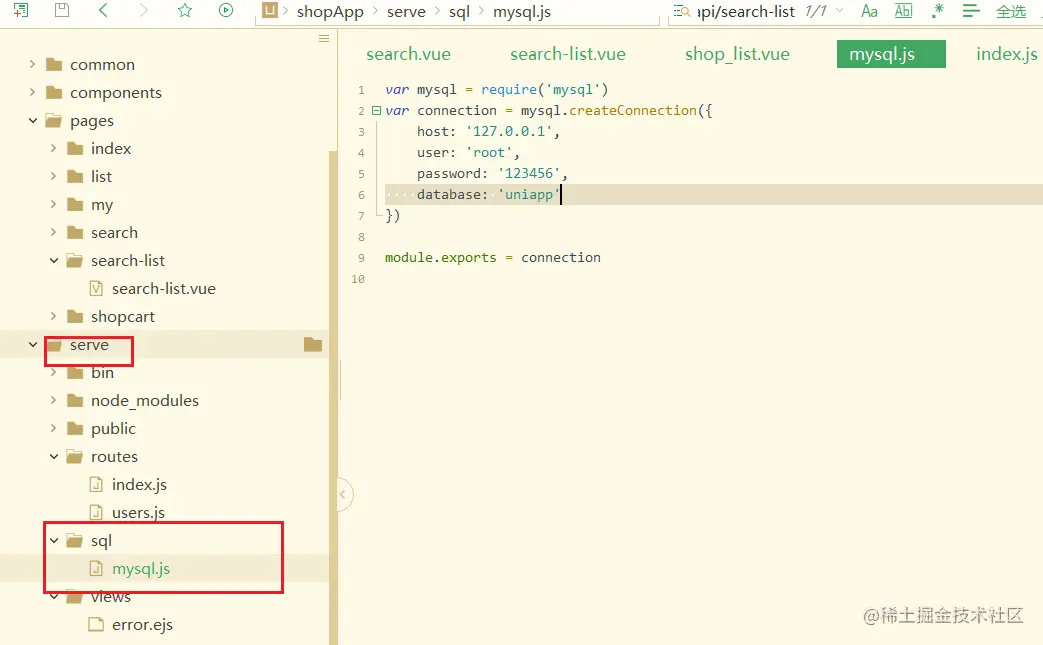This screenshot has height=645, width=1043.
Task: Click mysql.js in the breadcrumb
Action: tap(522, 12)
